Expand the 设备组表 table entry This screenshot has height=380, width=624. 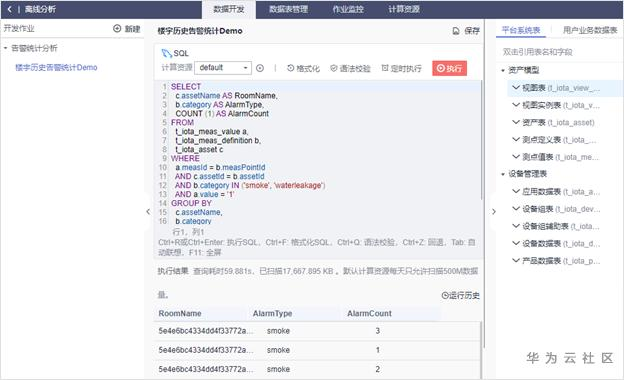tap(516, 209)
